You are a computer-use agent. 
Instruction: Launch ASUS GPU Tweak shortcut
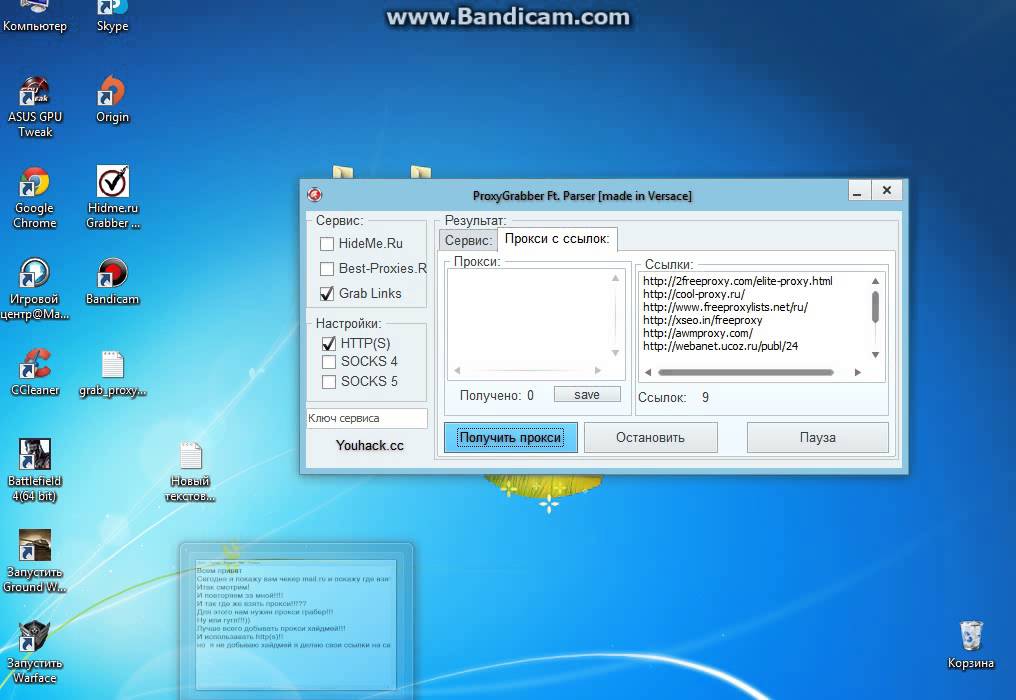(35, 106)
